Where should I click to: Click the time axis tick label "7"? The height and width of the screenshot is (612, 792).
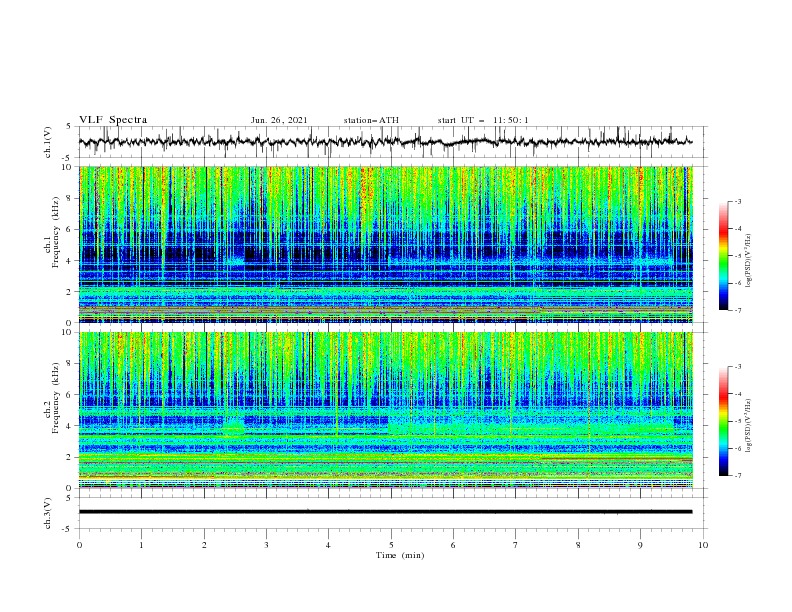point(516,545)
